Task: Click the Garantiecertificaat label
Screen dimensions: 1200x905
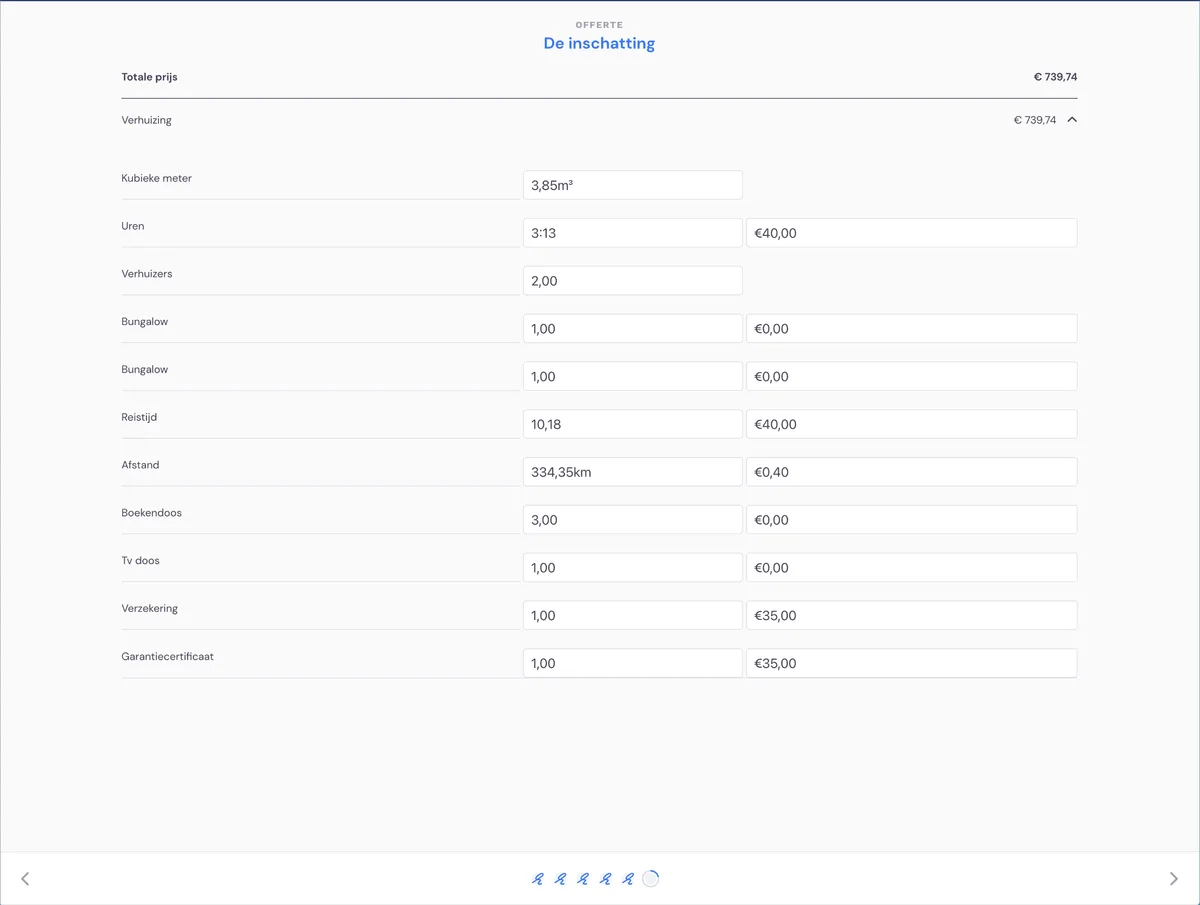Action: tap(168, 657)
